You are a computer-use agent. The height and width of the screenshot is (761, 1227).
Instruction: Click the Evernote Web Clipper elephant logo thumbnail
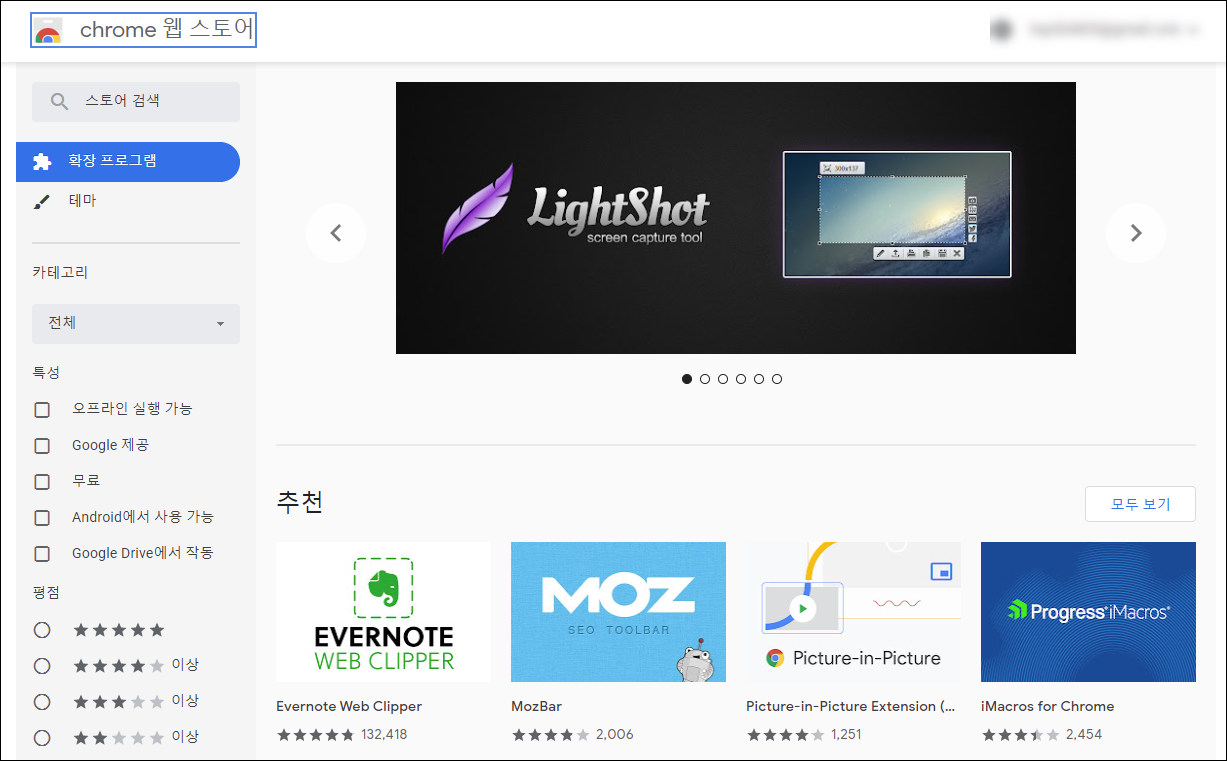click(x=383, y=611)
